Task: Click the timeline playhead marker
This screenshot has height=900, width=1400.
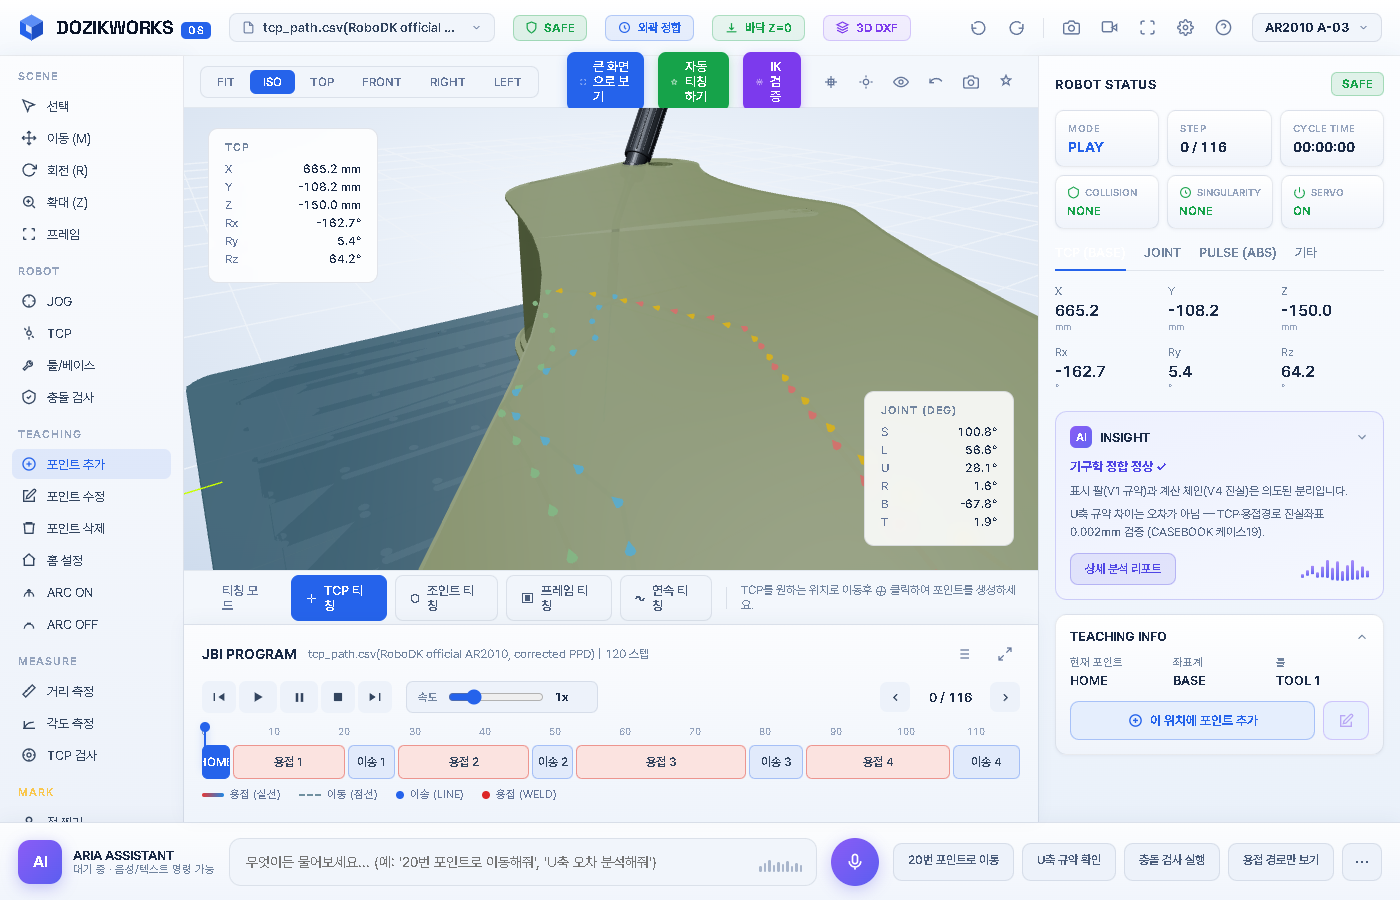Action: [x=205, y=728]
